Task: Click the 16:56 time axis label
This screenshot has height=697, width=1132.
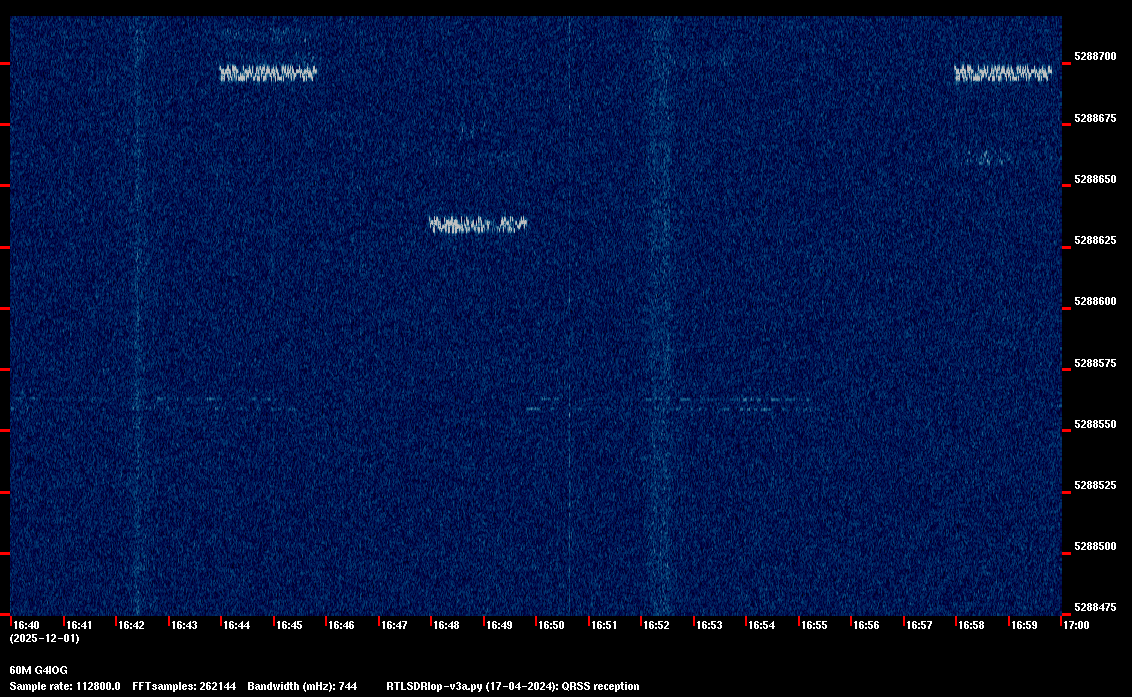Action: click(866, 625)
